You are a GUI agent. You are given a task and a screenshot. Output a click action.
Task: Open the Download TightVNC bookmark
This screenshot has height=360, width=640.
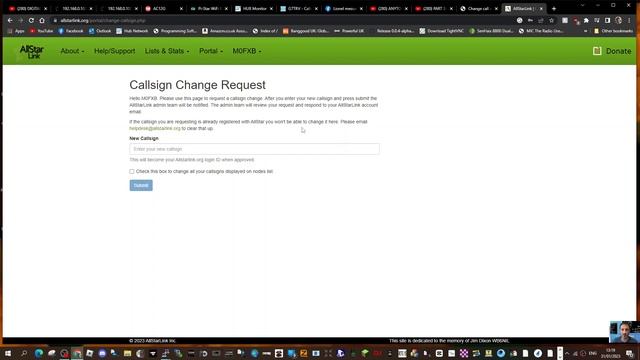[441, 31]
